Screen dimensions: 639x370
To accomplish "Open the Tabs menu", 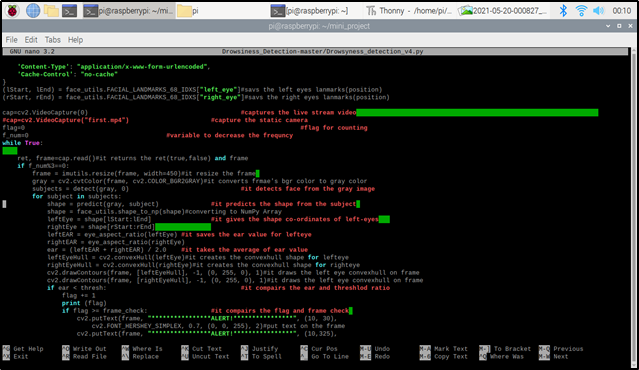I will tap(53, 40).
